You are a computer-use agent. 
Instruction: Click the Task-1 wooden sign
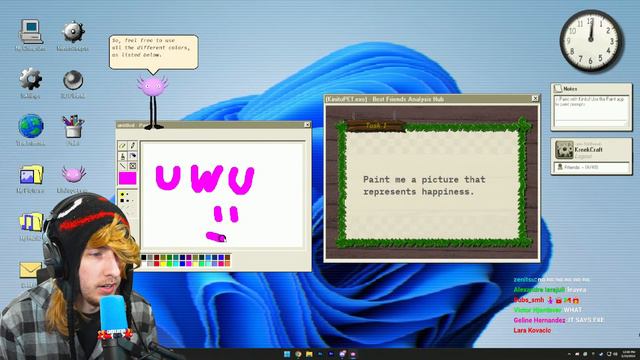(376, 126)
